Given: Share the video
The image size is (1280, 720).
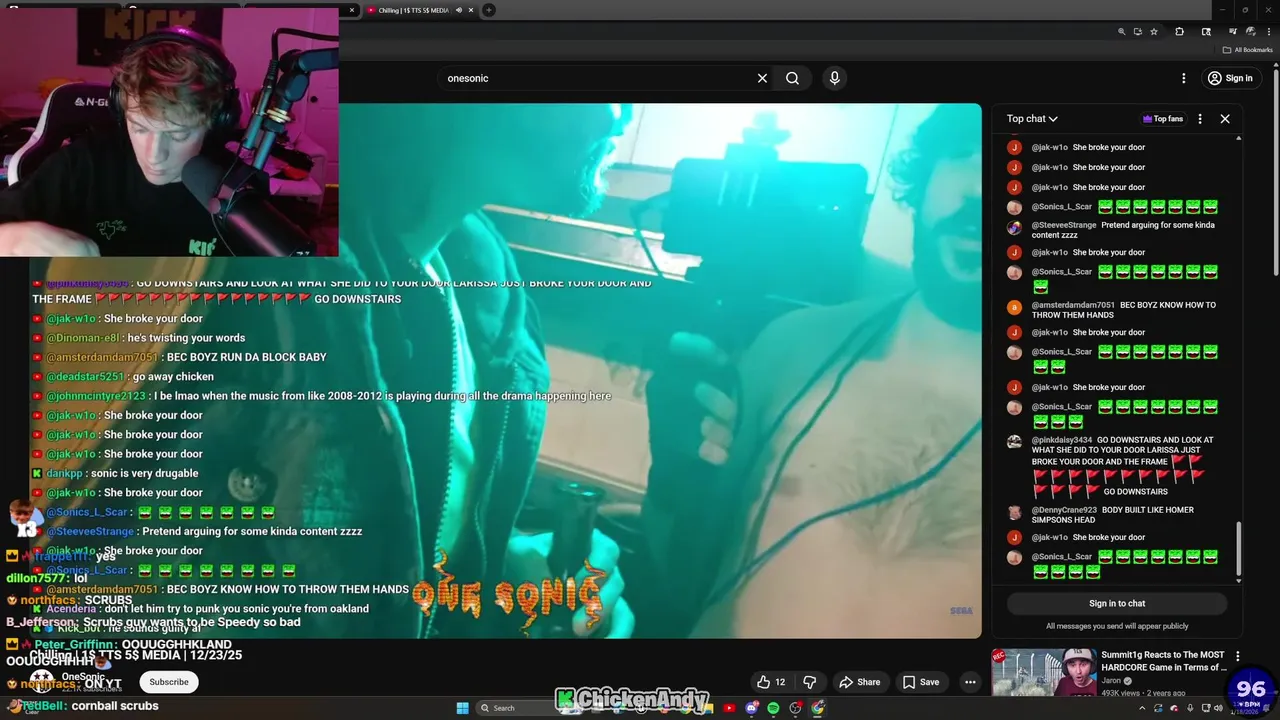Looking at the screenshot, I should tap(860, 682).
